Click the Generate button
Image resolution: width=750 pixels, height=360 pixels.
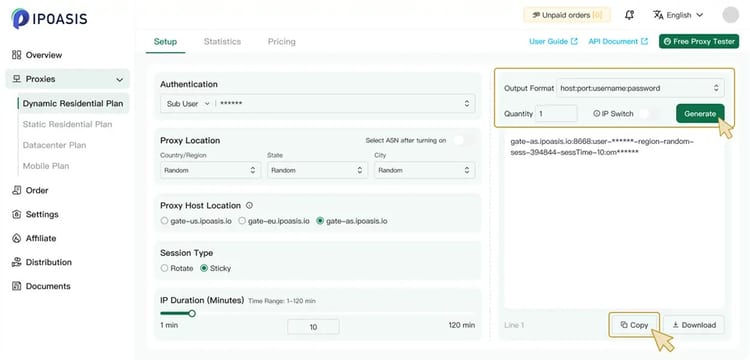click(700, 114)
